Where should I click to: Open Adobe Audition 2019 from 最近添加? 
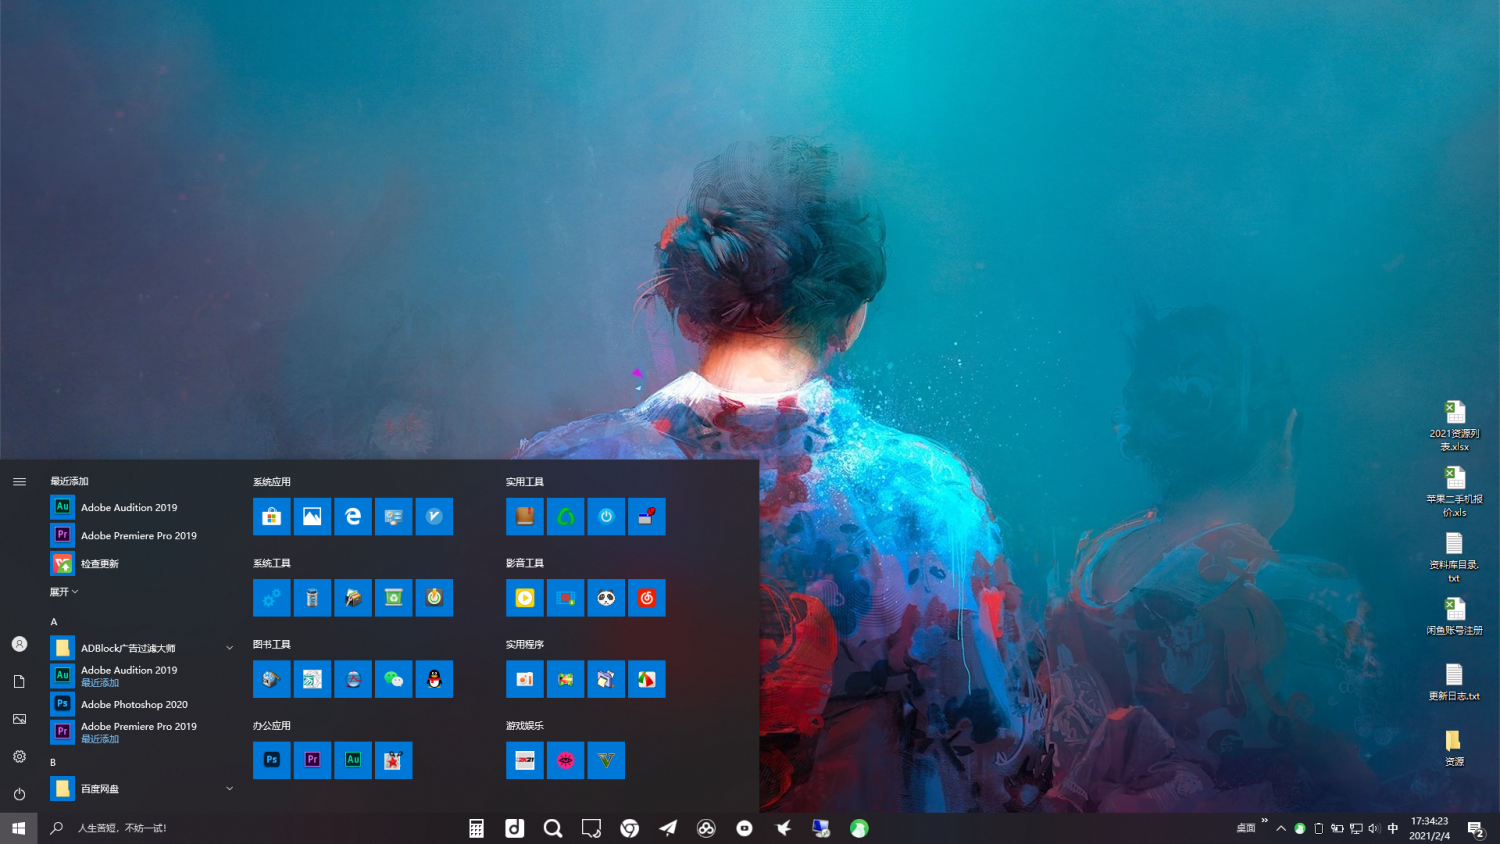[143, 507]
